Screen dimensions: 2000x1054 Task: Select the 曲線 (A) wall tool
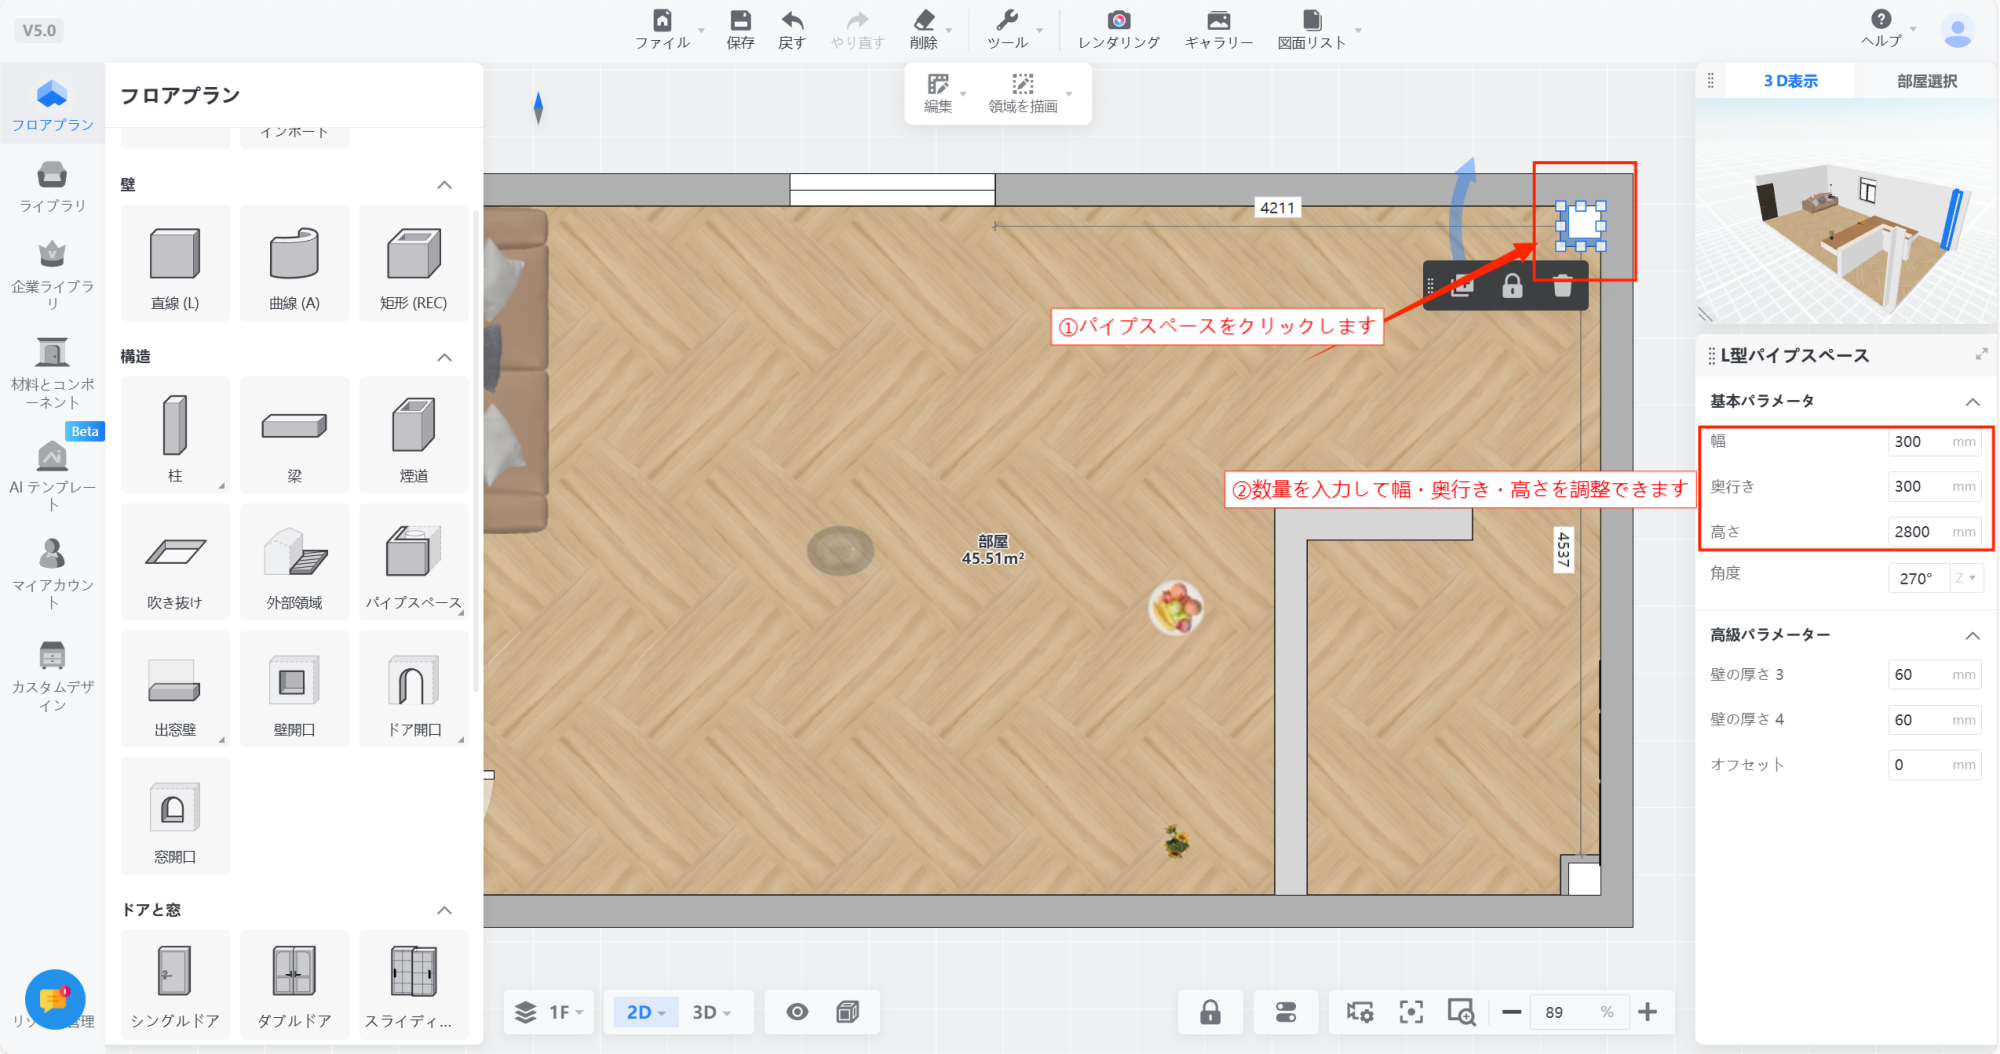click(x=295, y=263)
